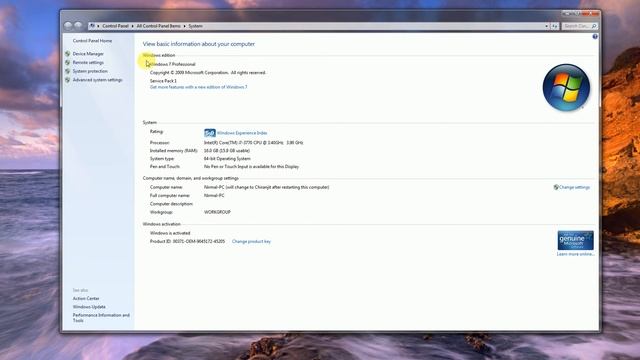Click the Change product key link
Viewport: 640px width, 360px height.
(251, 242)
